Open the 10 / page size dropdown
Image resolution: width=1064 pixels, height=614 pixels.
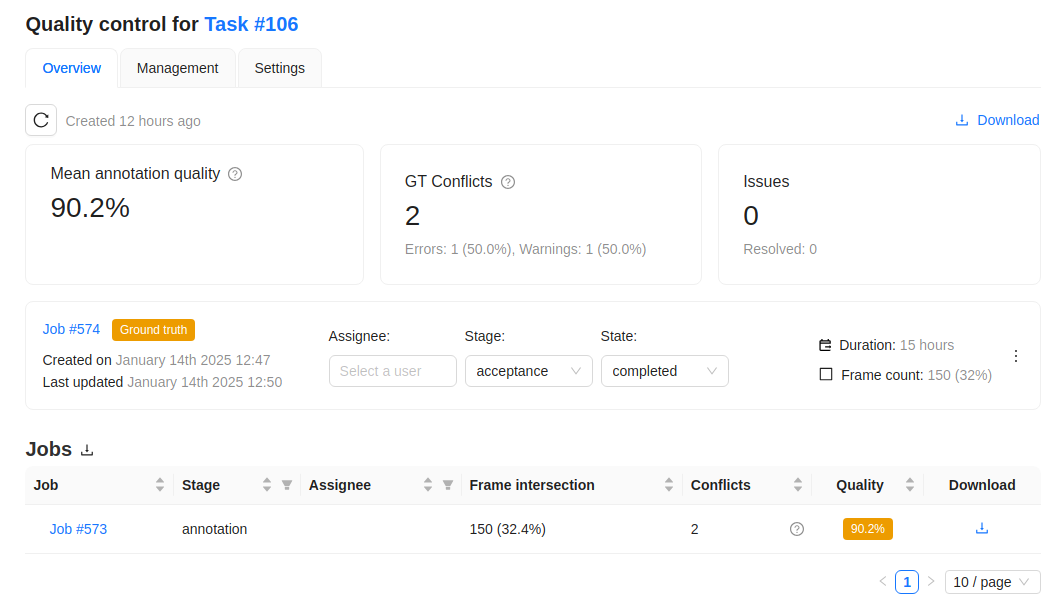click(992, 582)
